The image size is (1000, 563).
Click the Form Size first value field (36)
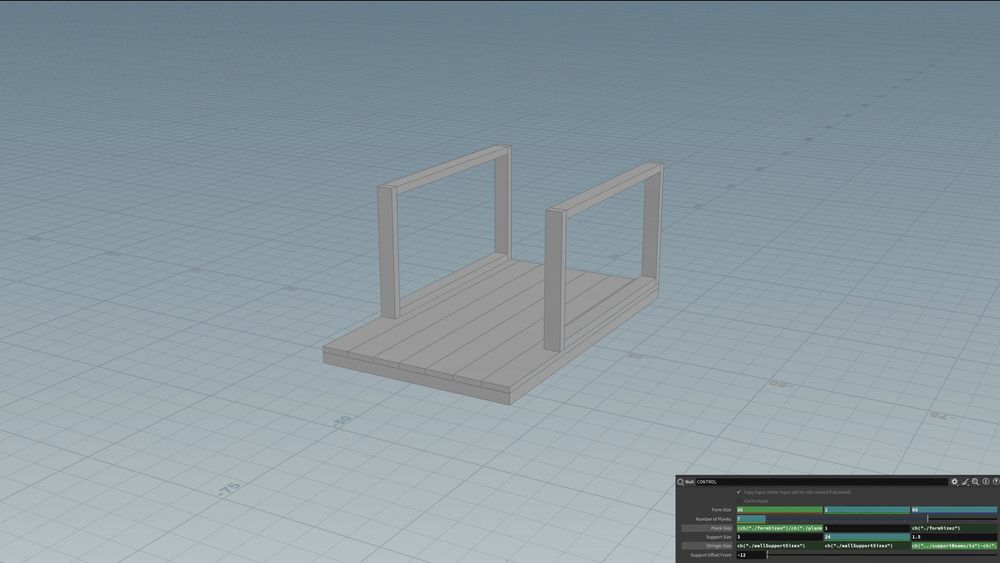click(x=779, y=510)
